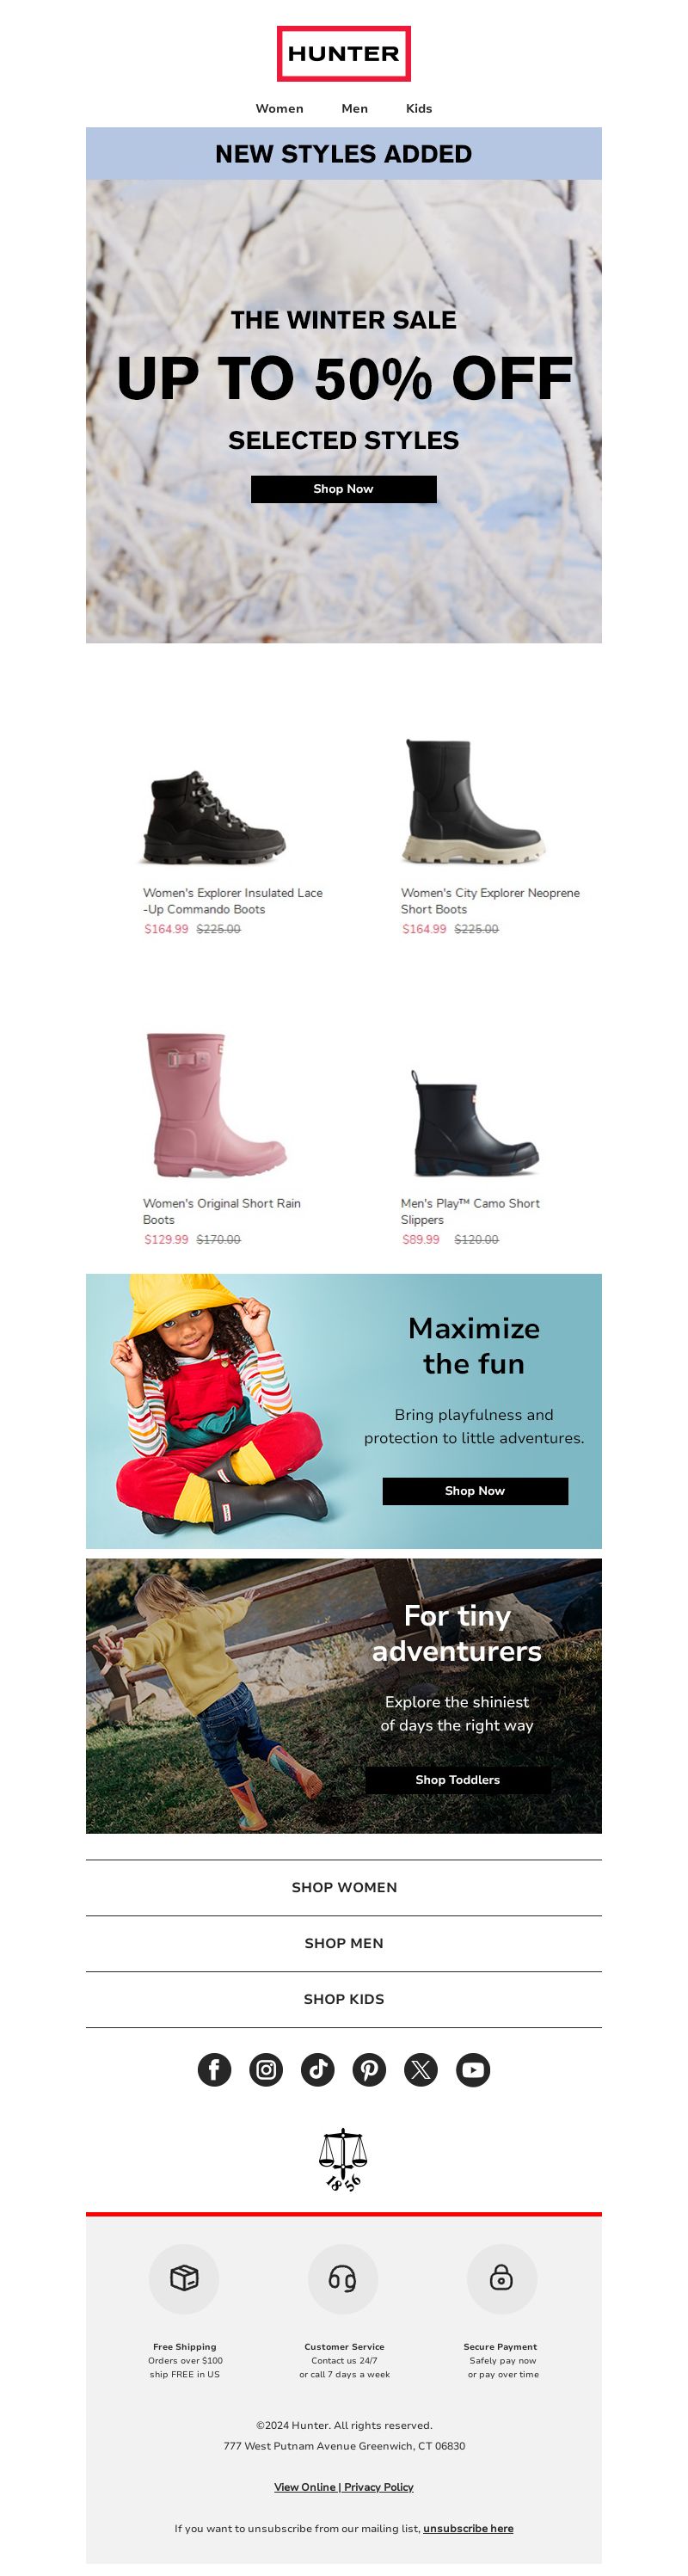688x2576 pixels.
Task: Click the Shop Toddlers button
Action: click(x=457, y=1779)
